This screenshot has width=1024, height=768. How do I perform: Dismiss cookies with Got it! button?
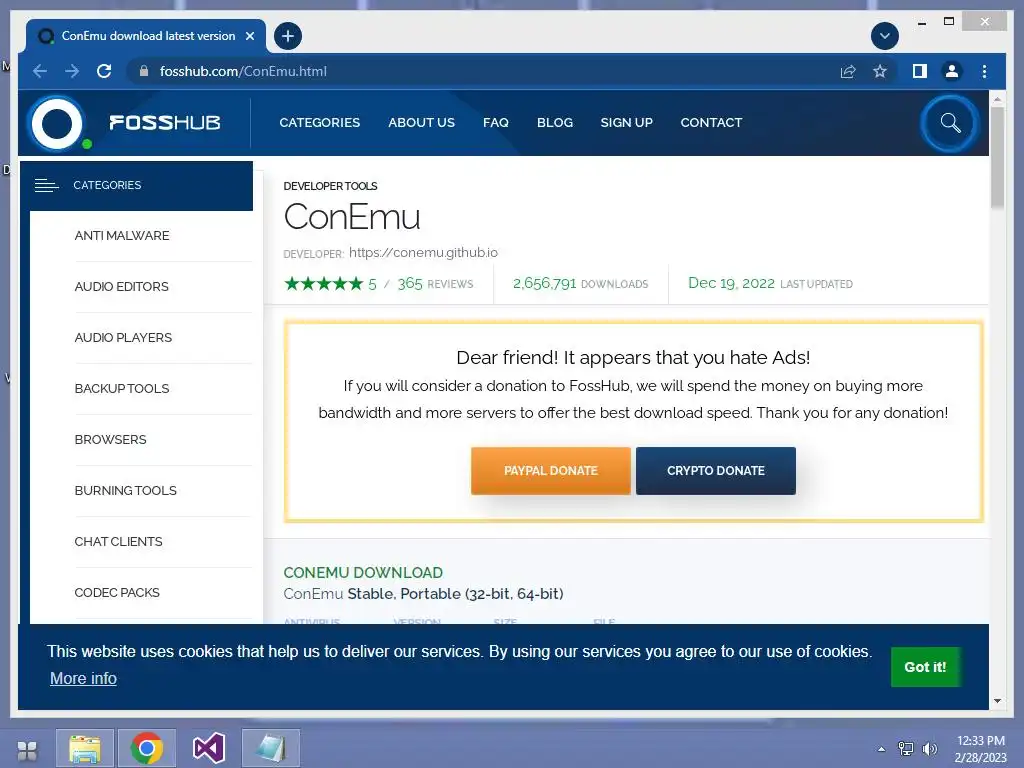coord(925,667)
